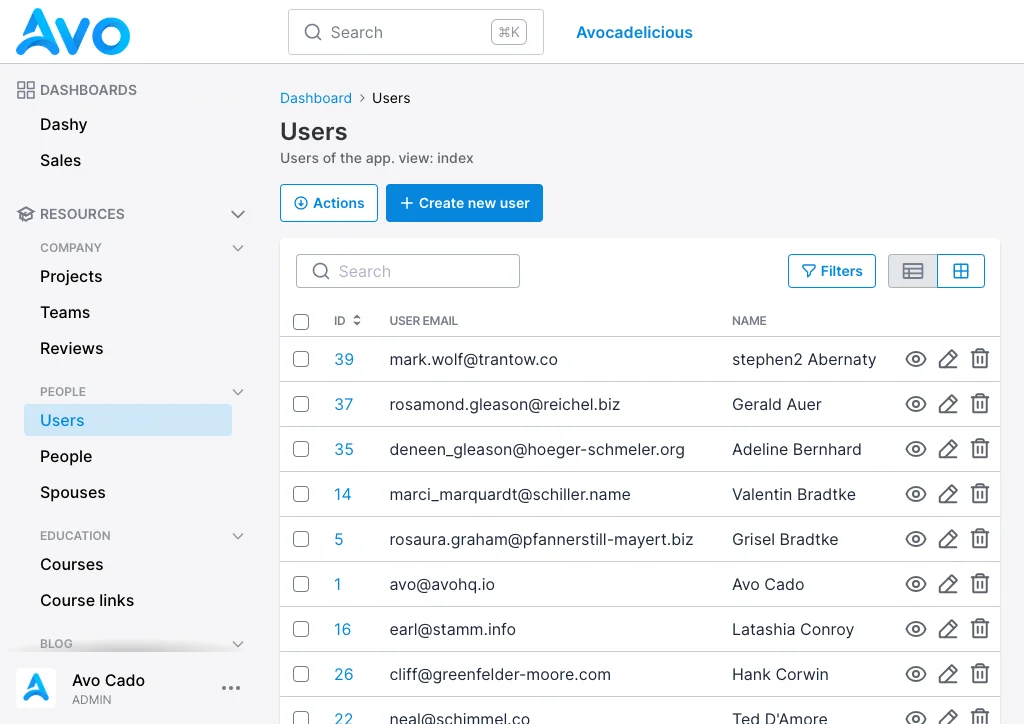Delete Avo Cado row with trash icon

click(x=980, y=584)
